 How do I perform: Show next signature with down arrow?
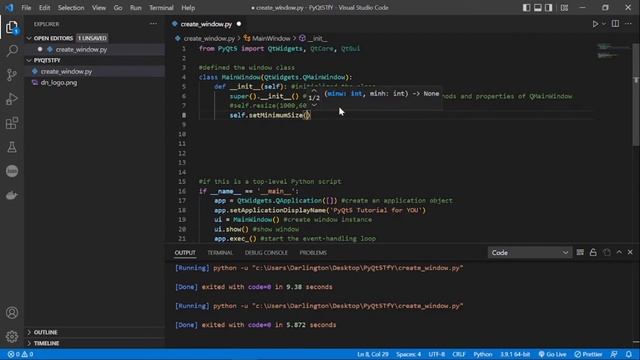pos(314,105)
